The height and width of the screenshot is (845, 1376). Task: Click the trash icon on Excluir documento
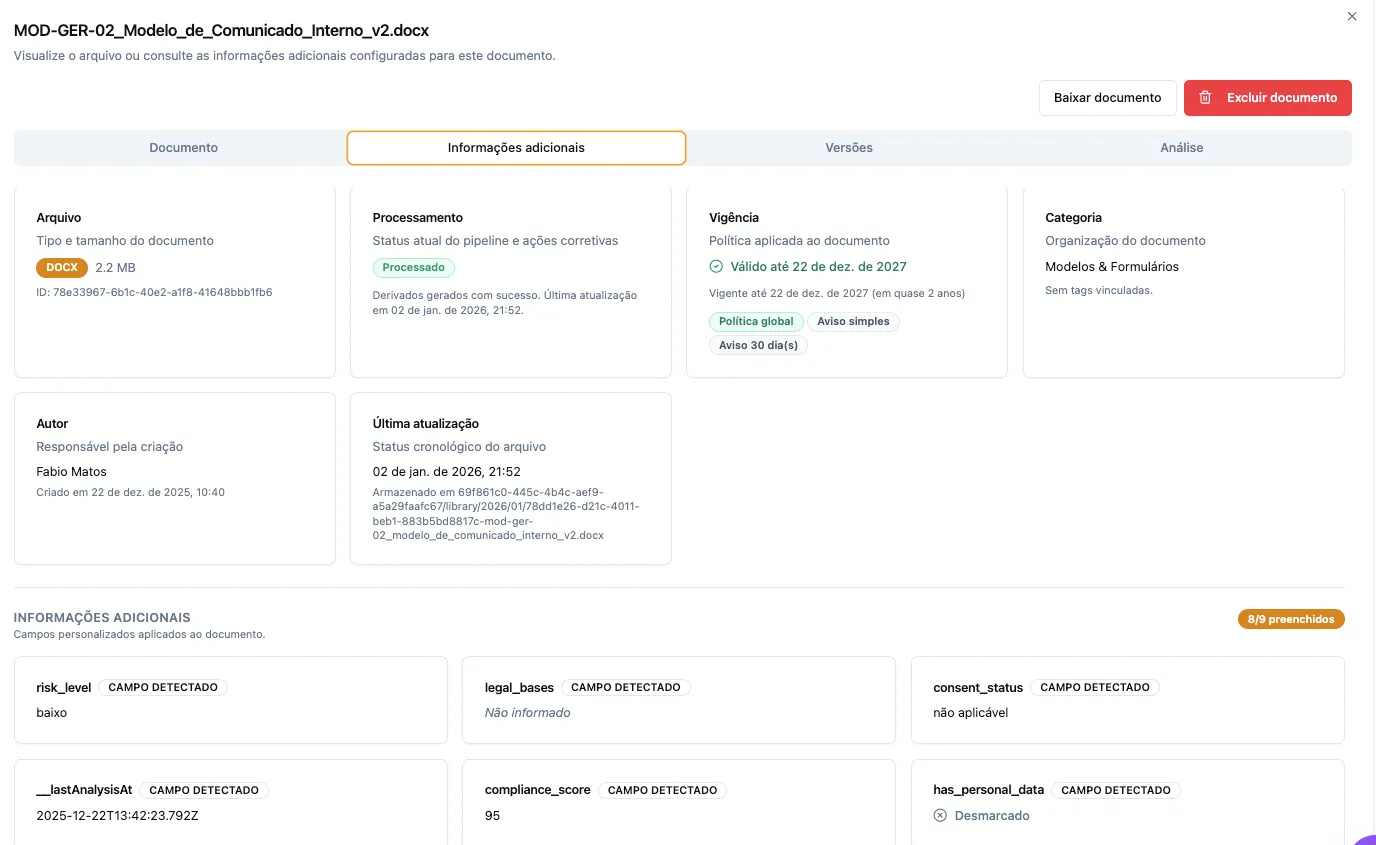point(1205,98)
